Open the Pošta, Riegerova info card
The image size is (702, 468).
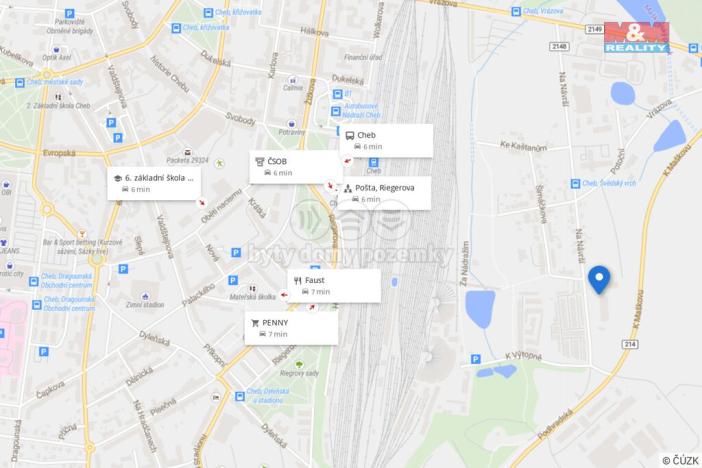tap(384, 193)
